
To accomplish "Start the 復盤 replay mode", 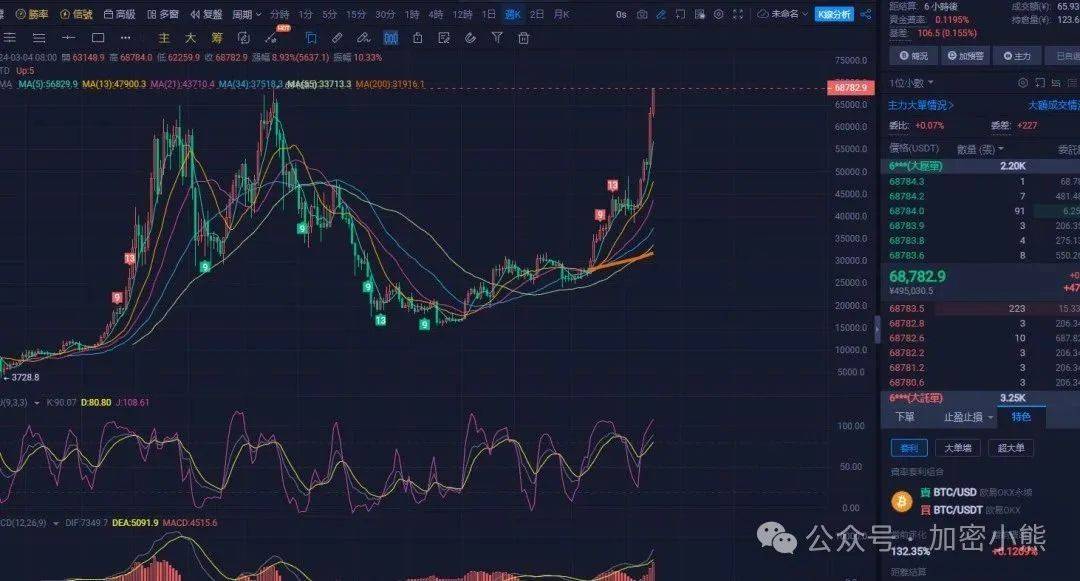I will click(x=207, y=14).
